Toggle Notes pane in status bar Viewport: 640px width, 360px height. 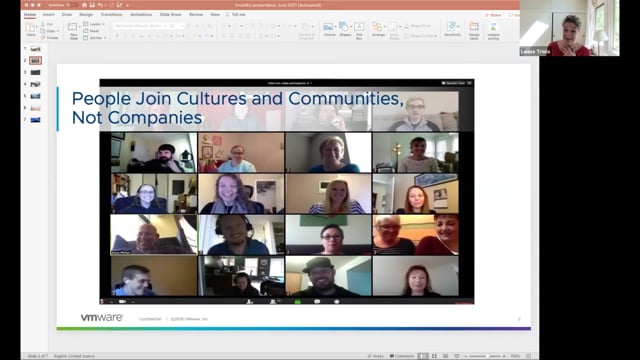coord(376,356)
